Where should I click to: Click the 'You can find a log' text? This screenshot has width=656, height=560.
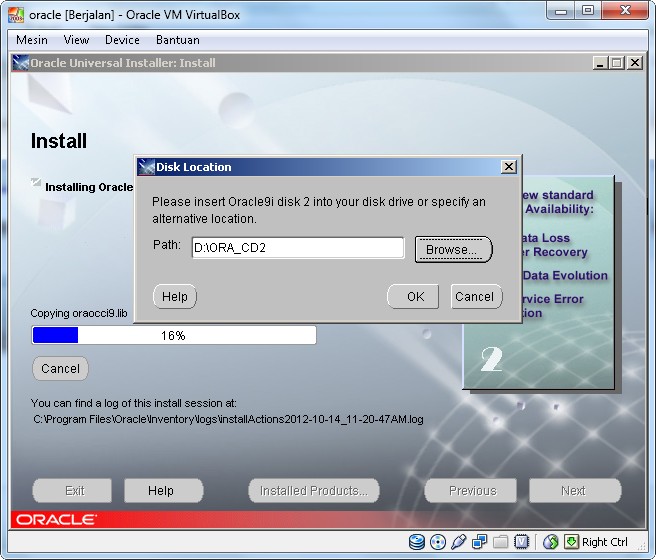coord(133,403)
